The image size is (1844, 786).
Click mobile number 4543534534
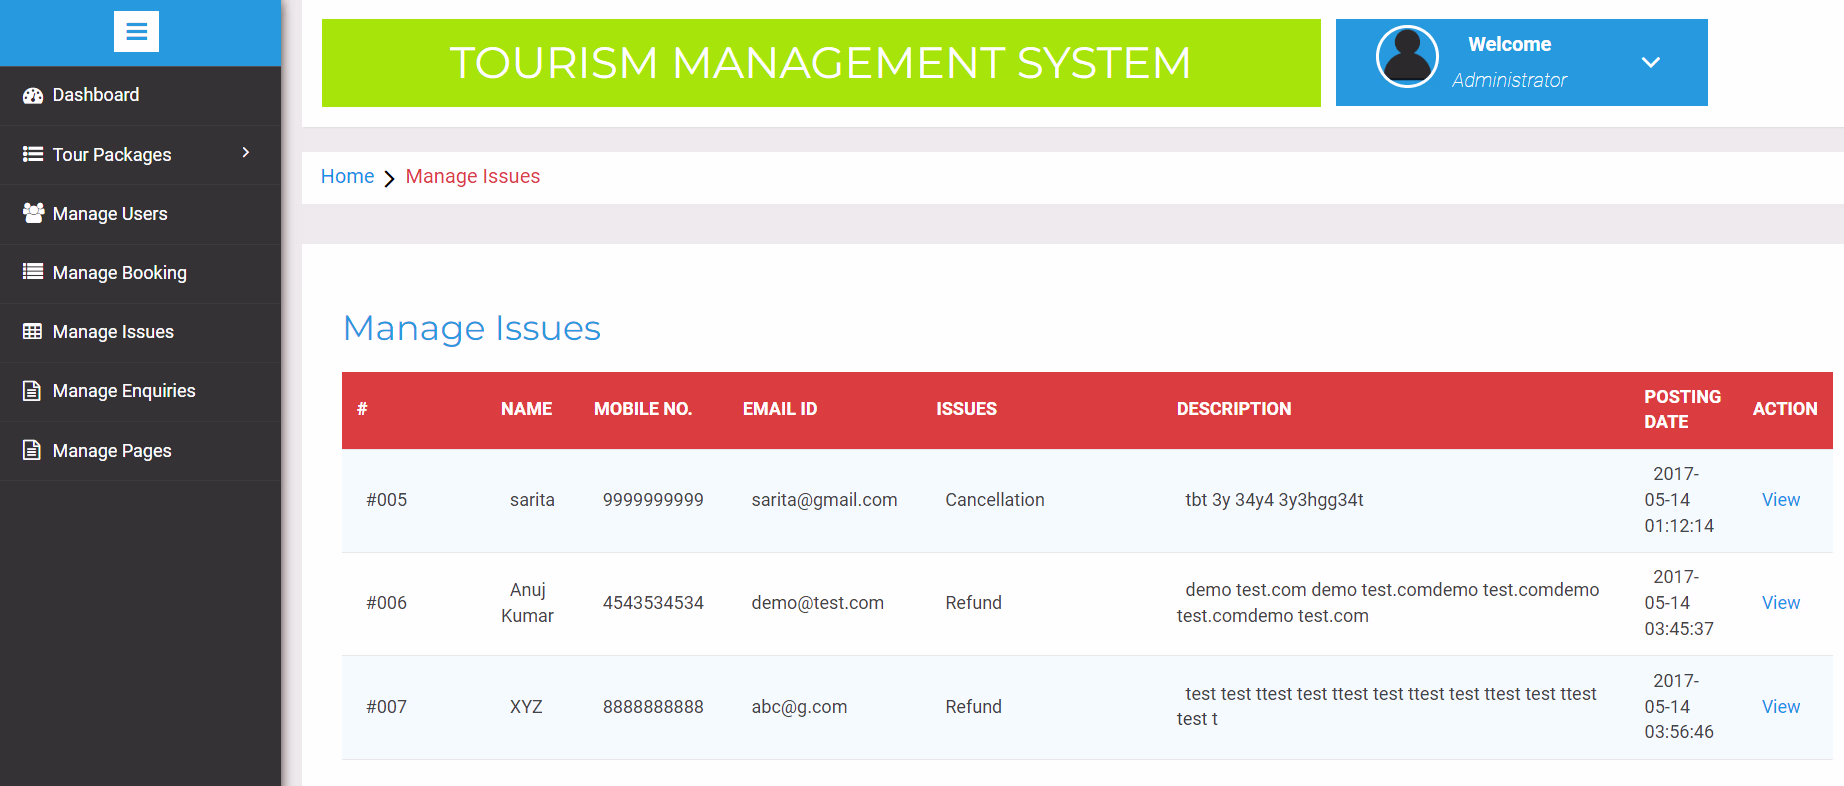(653, 603)
